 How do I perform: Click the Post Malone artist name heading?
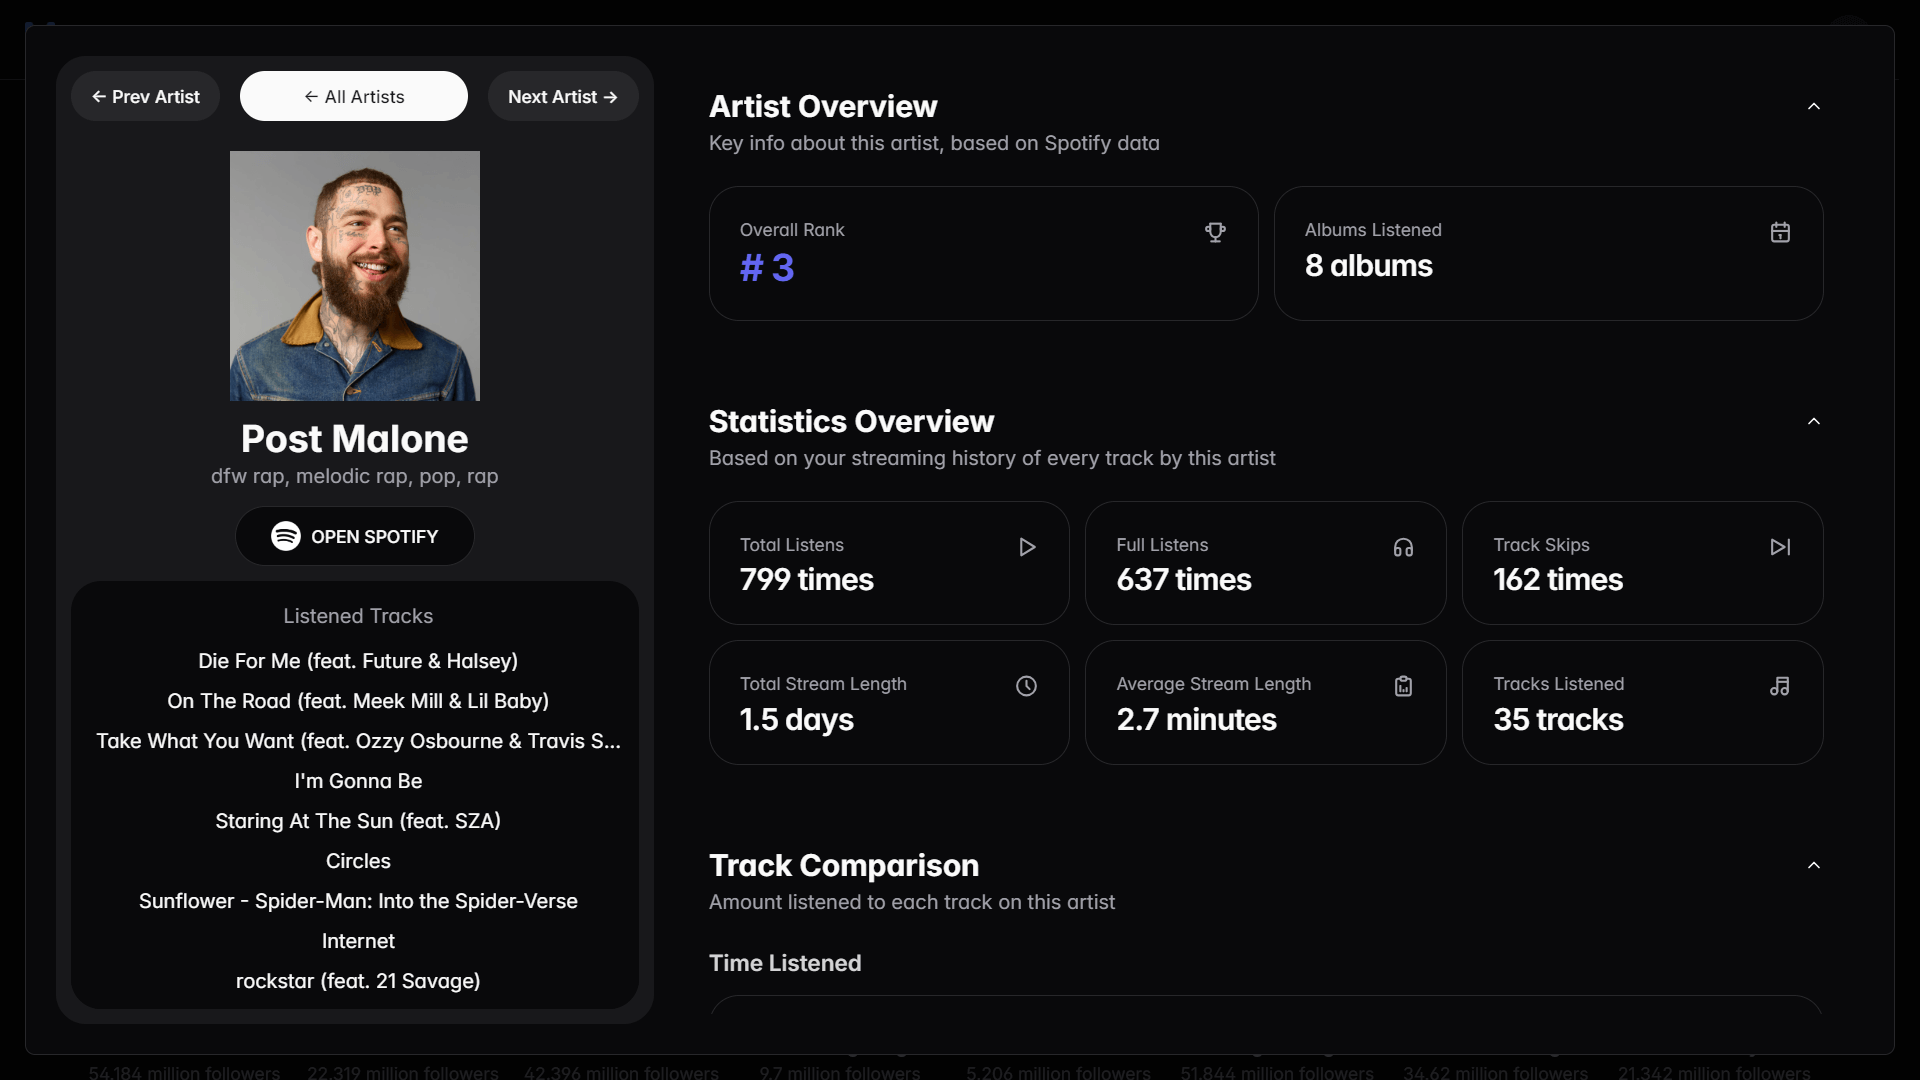355,439
